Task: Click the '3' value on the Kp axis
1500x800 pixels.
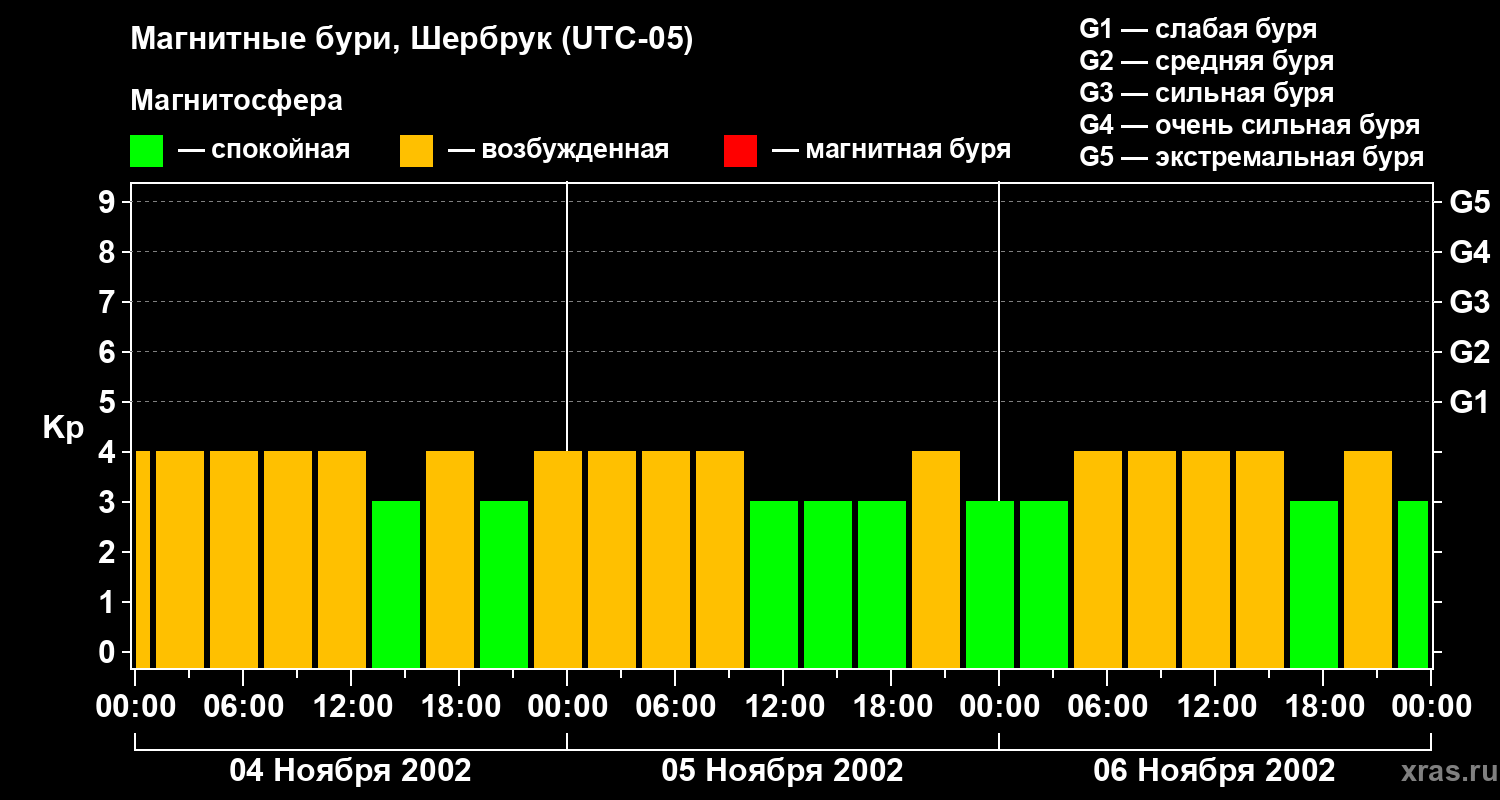Action: [109, 502]
